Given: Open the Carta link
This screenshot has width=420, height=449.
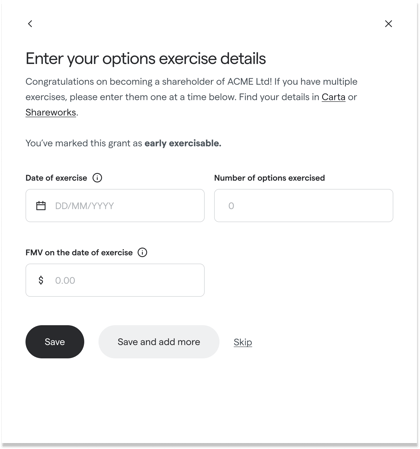Looking at the screenshot, I should pos(333,97).
